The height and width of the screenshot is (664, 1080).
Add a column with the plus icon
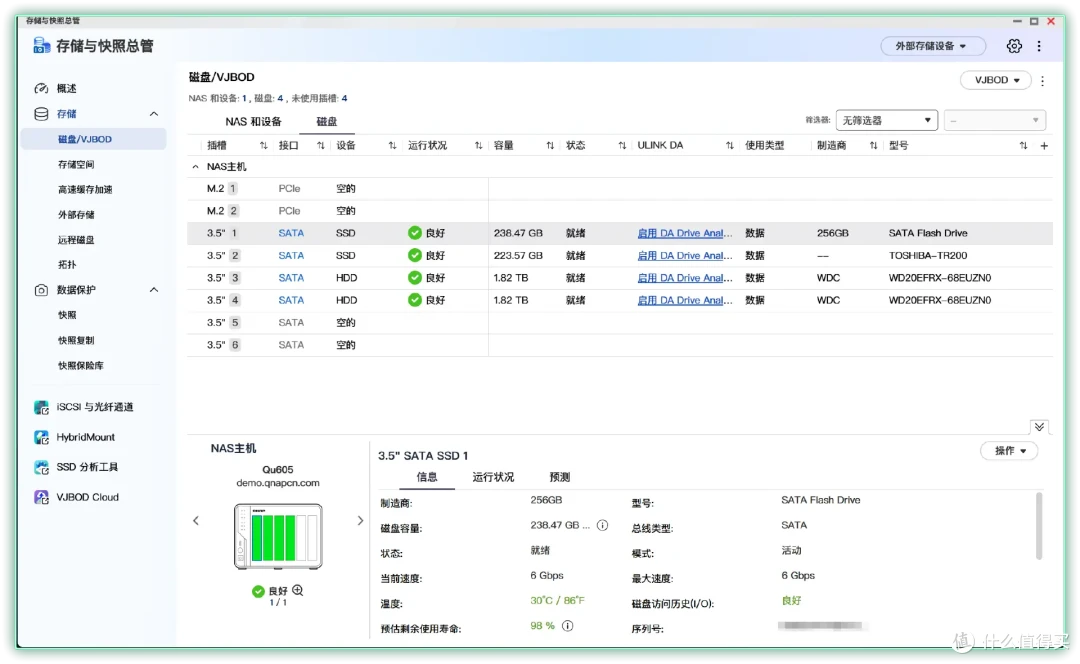[x=1044, y=145]
